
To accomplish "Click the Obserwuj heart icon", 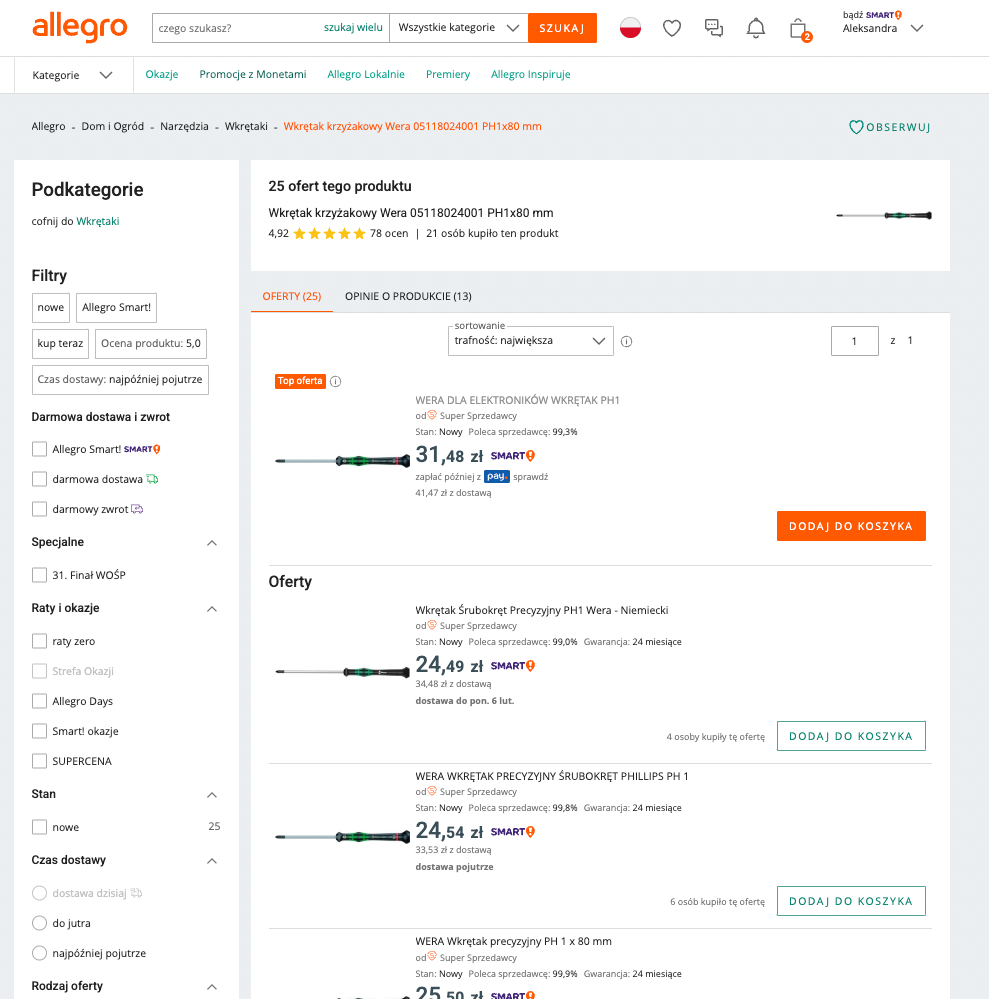I will click(856, 127).
